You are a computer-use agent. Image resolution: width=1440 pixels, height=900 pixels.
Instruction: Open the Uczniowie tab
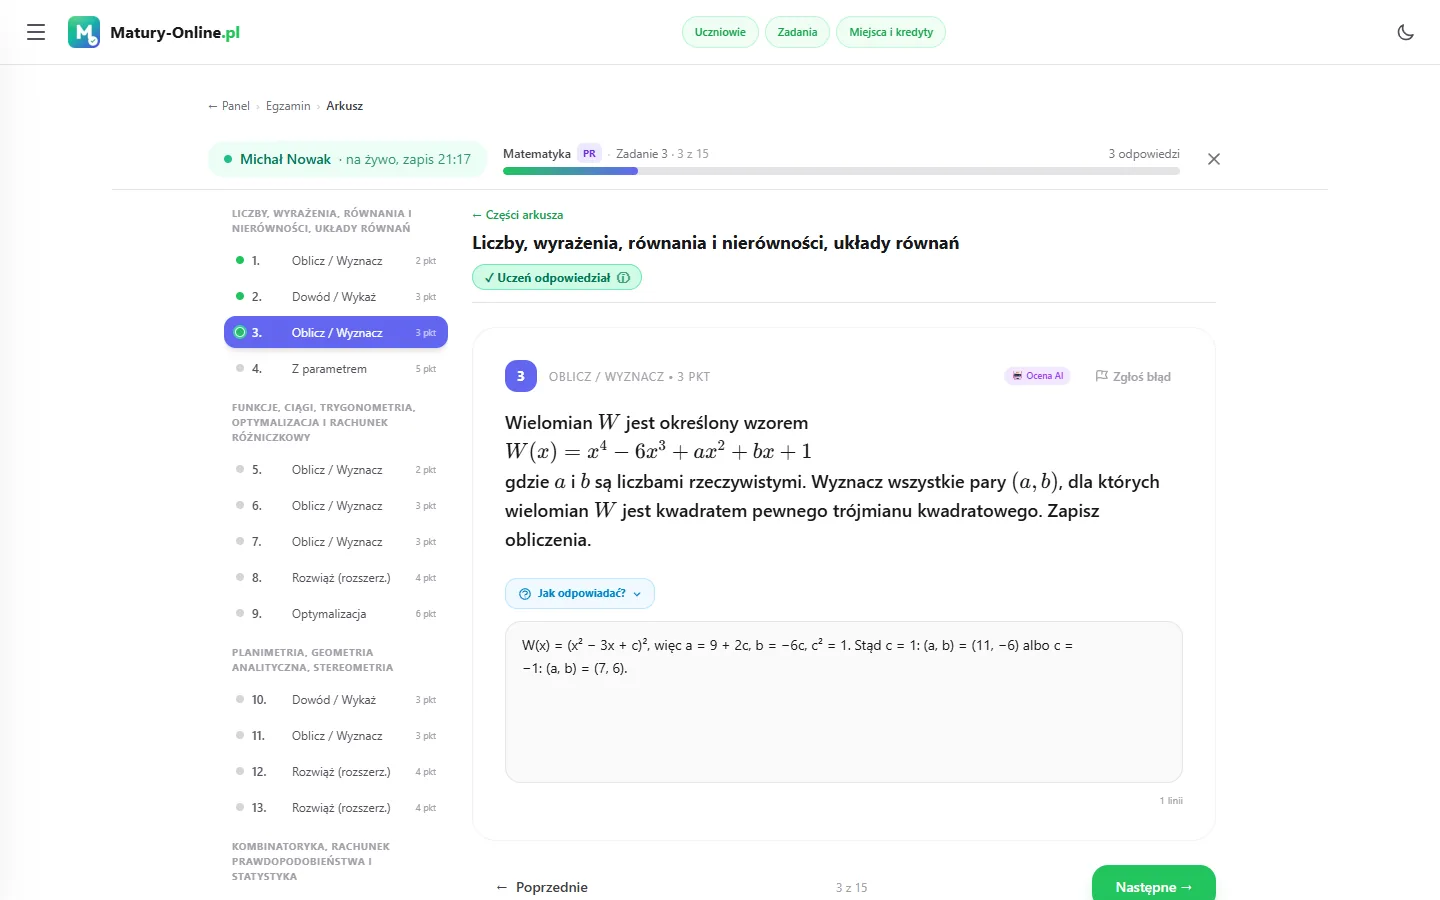coord(720,32)
